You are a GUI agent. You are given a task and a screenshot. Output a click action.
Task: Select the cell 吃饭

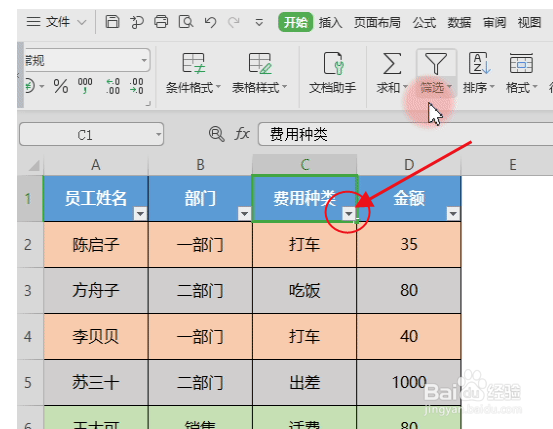[305, 291]
